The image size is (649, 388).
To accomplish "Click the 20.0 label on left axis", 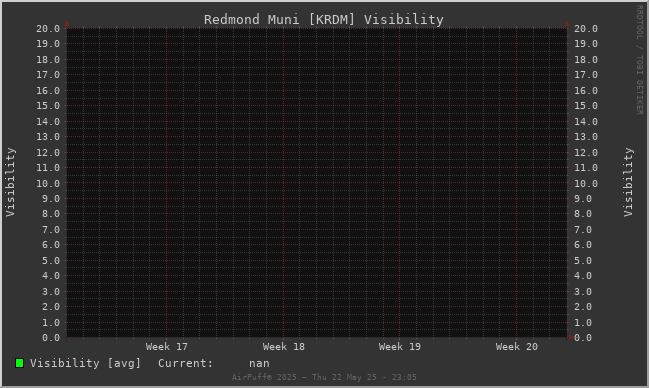I will click(48, 29).
